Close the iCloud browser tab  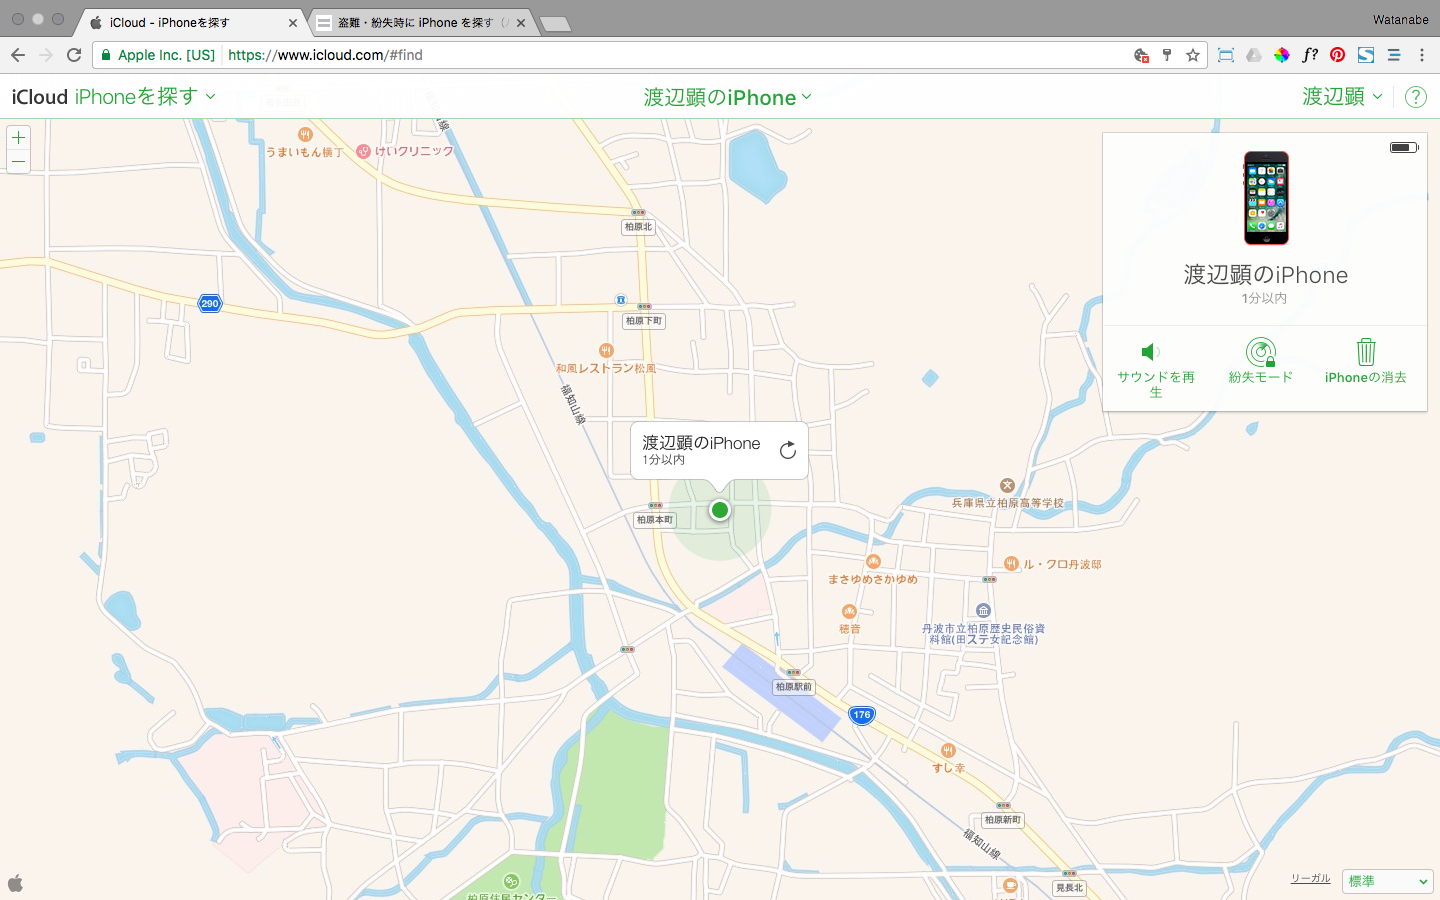tap(293, 22)
